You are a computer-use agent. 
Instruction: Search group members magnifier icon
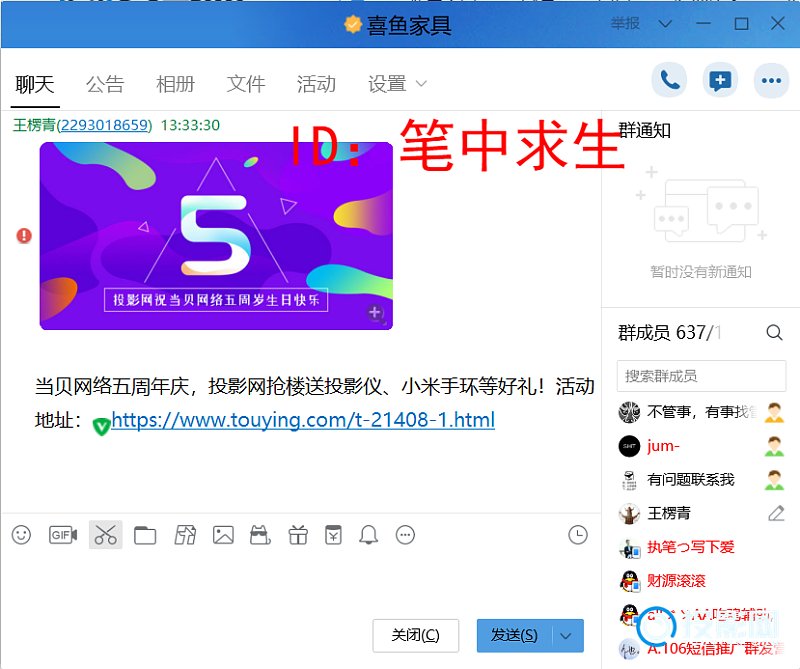point(774,333)
